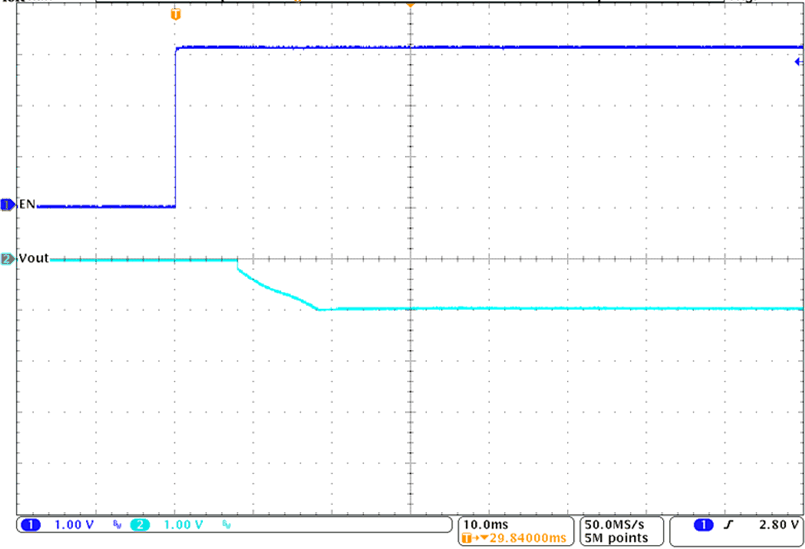805x549 pixels.
Task: Click the channel 1 badge in bottom bar
Action: coord(30,524)
